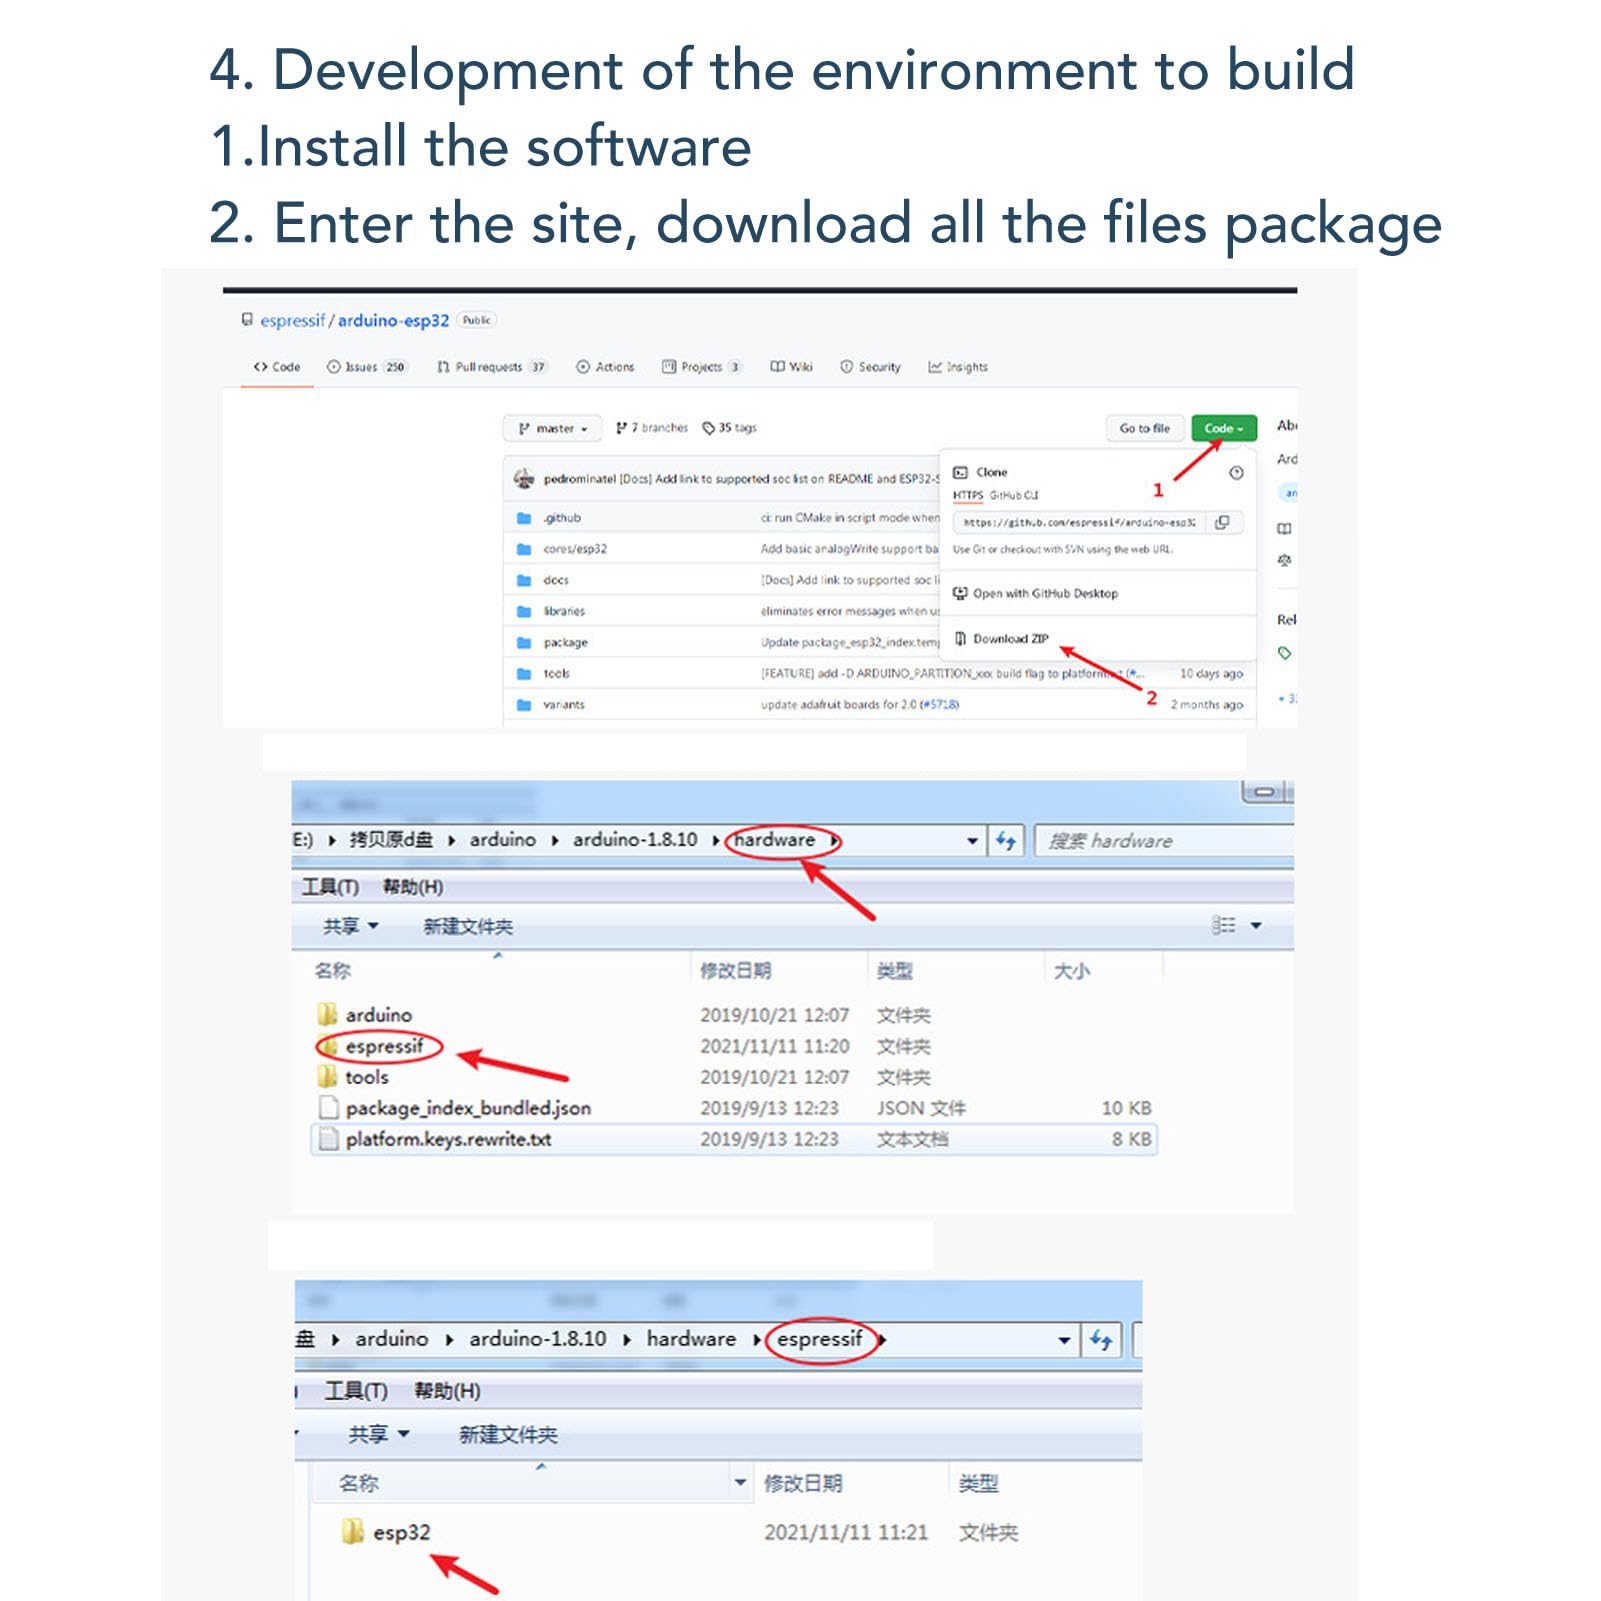This screenshot has height=1601, width=1601.
Task: Open the view options icon in hardware window
Action: [x=1223, y=925]
